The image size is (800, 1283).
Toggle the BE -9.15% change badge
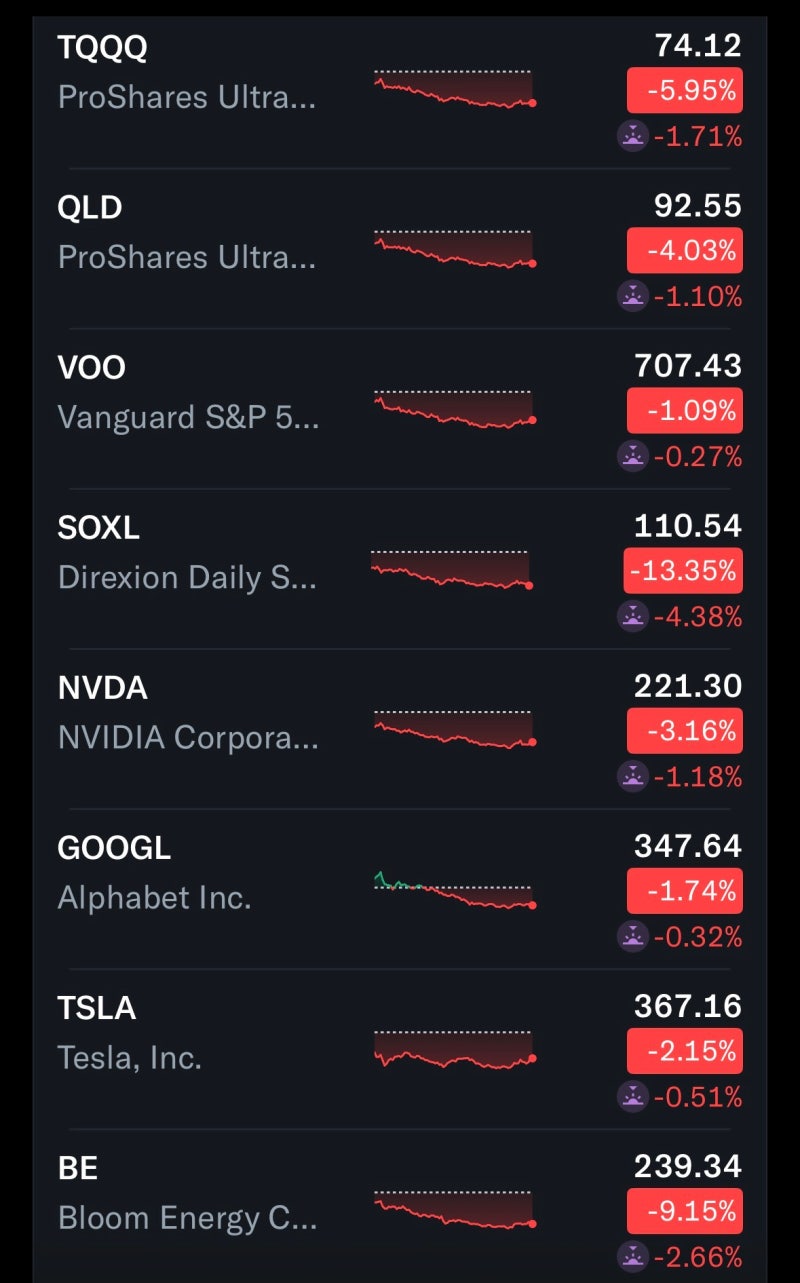(x=685, y=1211)
